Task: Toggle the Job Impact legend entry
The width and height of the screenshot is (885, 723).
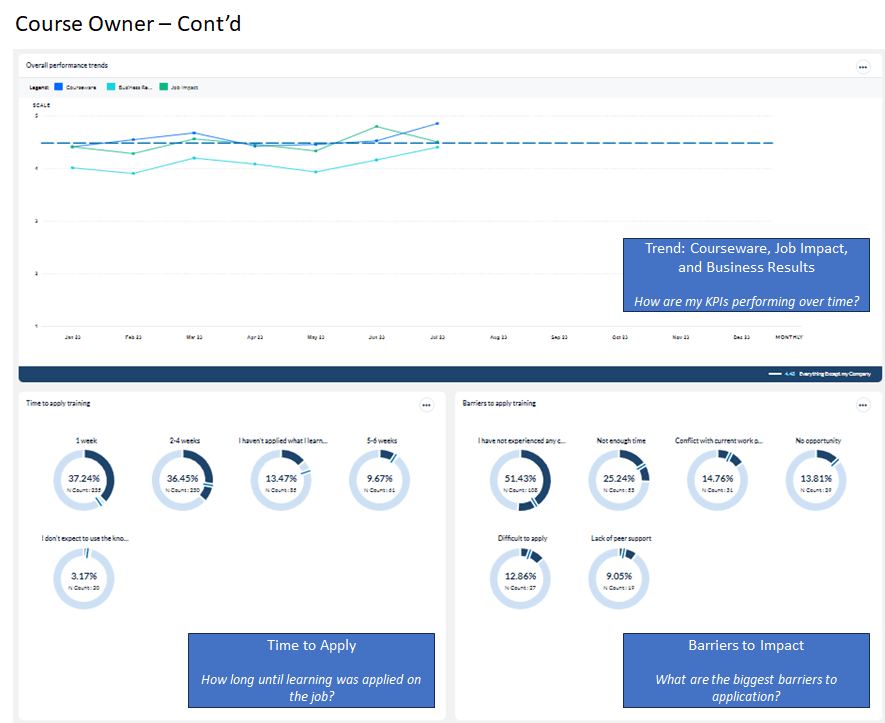Action: tap(180, 88)
